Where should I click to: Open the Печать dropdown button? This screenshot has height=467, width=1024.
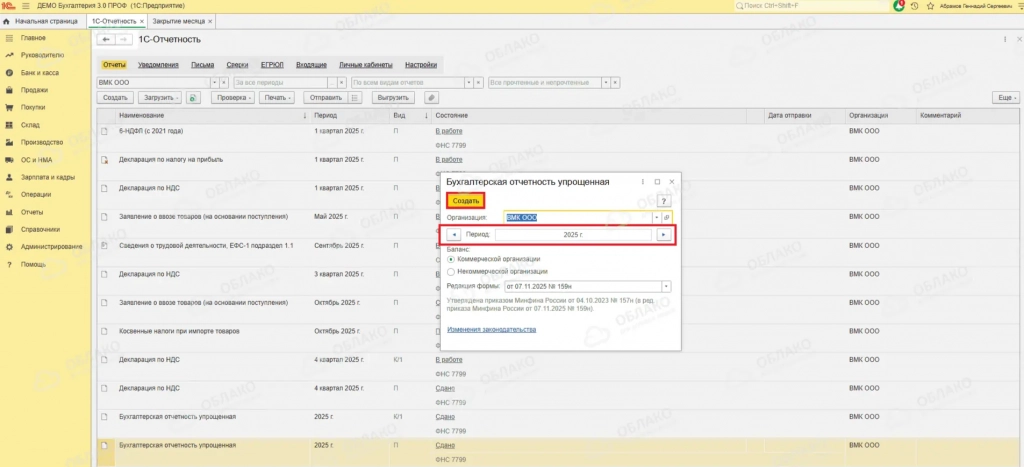tap(277, 98)
